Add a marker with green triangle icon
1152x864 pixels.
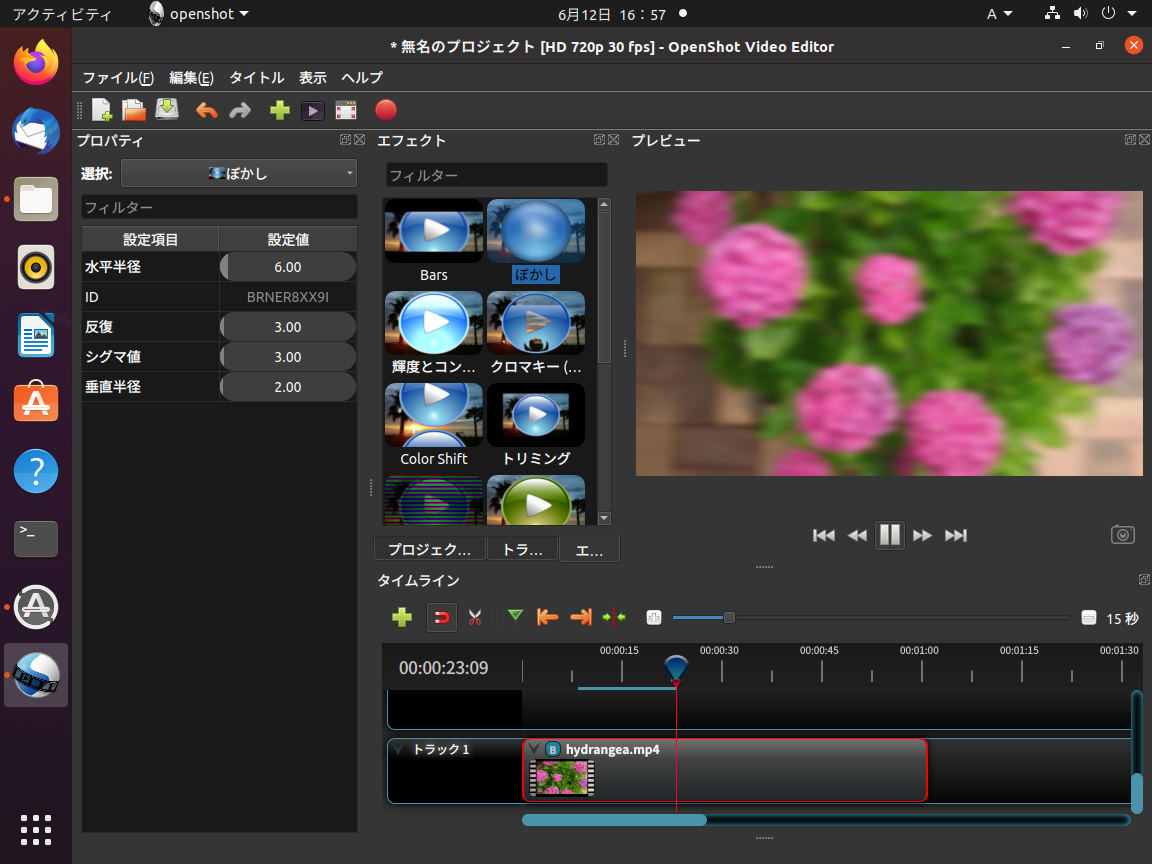515,616
